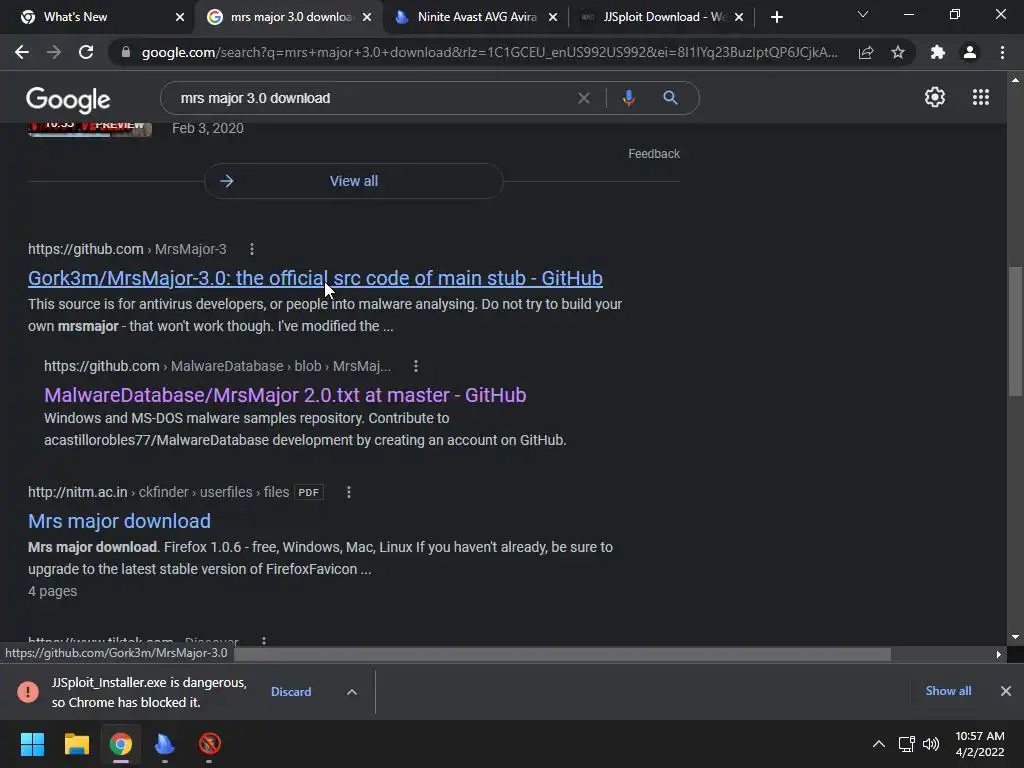Submit search with magnifier icon
The height and width of the screenshot is (768, 1024).
click(x=670, y=98)
